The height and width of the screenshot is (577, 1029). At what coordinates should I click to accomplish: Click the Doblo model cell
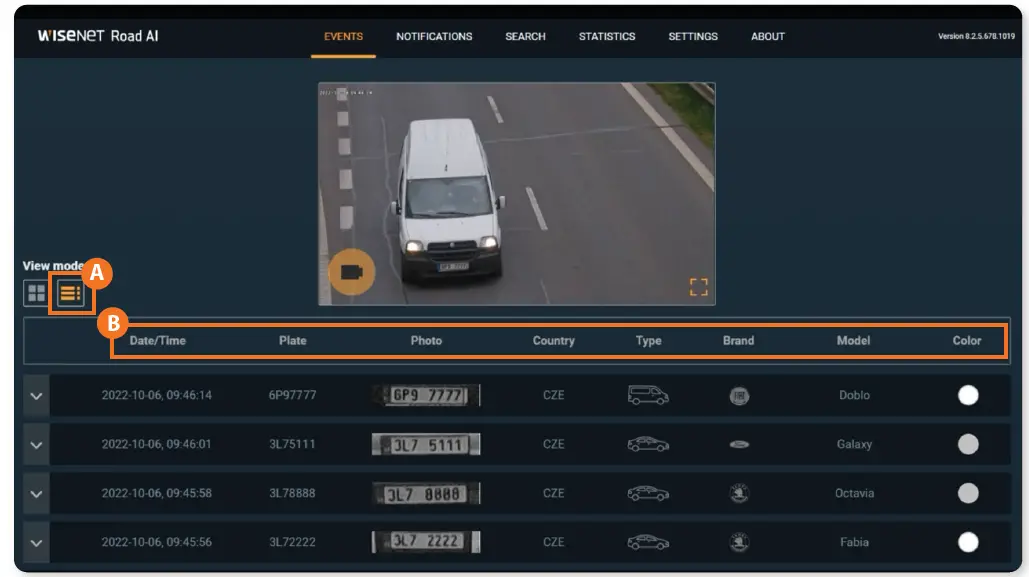tap(854, 395)
